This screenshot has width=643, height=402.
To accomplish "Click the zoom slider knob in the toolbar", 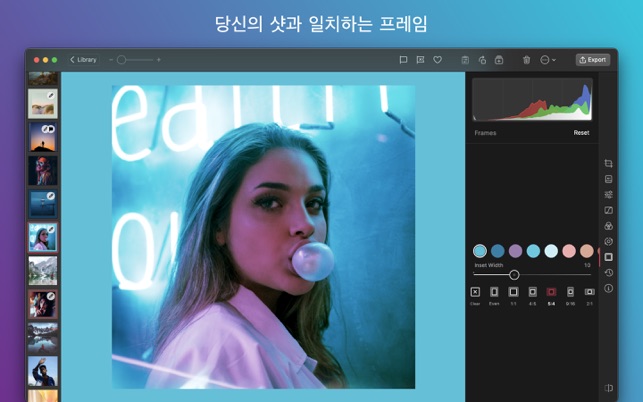I will coord(121,60).
